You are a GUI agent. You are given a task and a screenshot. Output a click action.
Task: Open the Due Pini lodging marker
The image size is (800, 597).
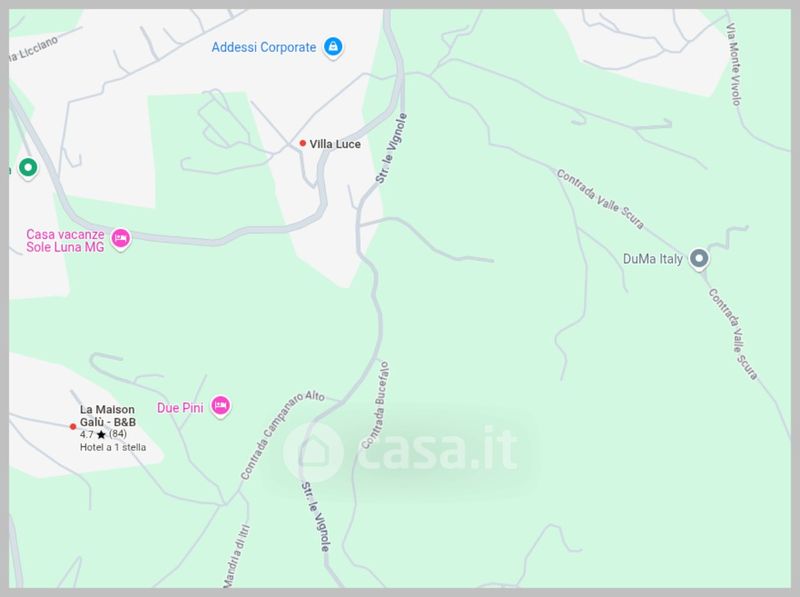[220, 406]
